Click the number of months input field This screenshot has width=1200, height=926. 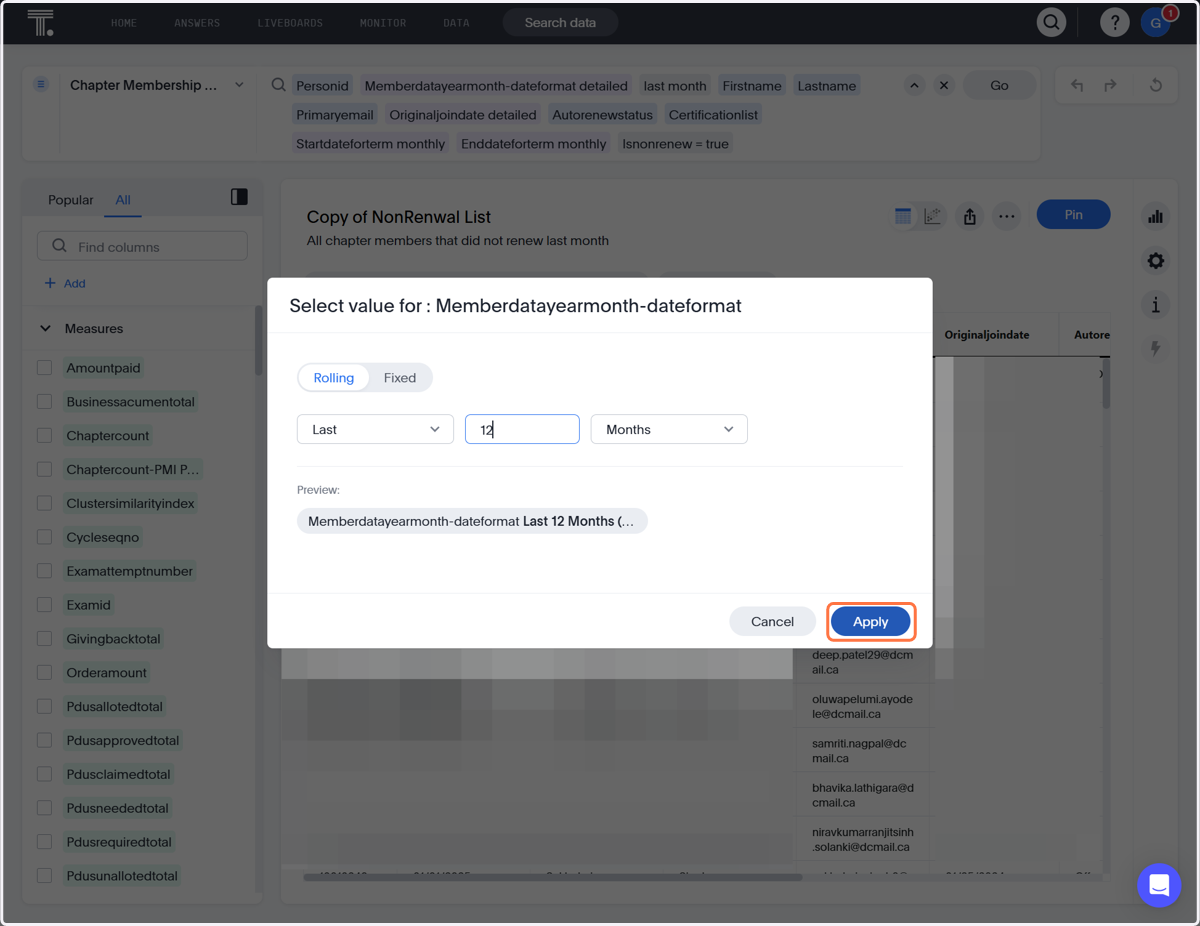click(x=522, y=429)
